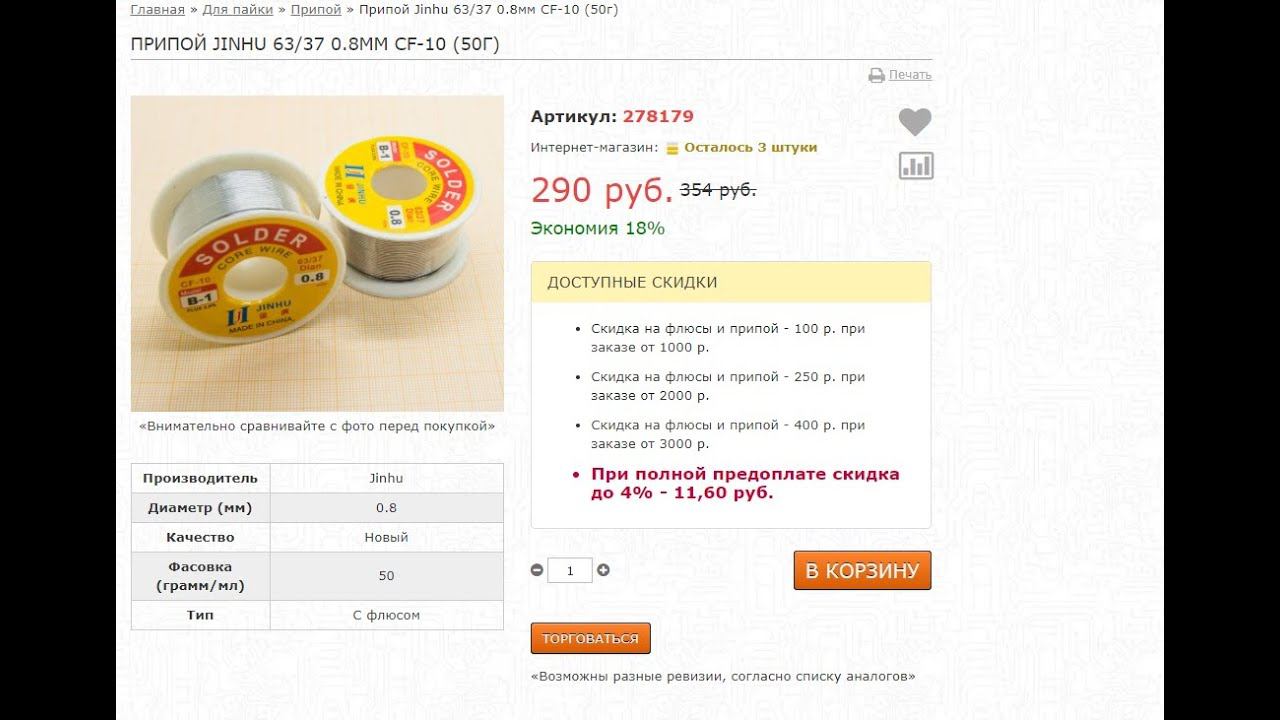Click the Печать print link
The width and height of the screenshot is (1280, 720).
(x=910, y=75)
